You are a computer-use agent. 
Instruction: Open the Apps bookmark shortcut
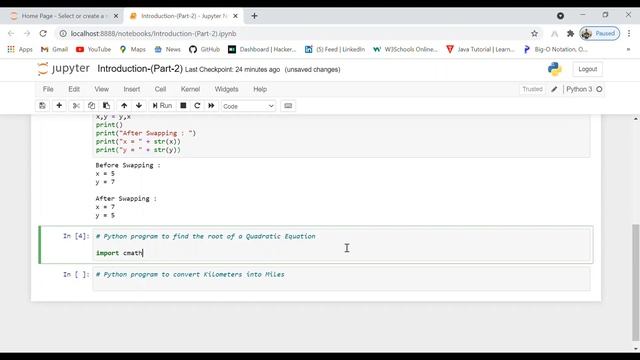tap(20, 49)
